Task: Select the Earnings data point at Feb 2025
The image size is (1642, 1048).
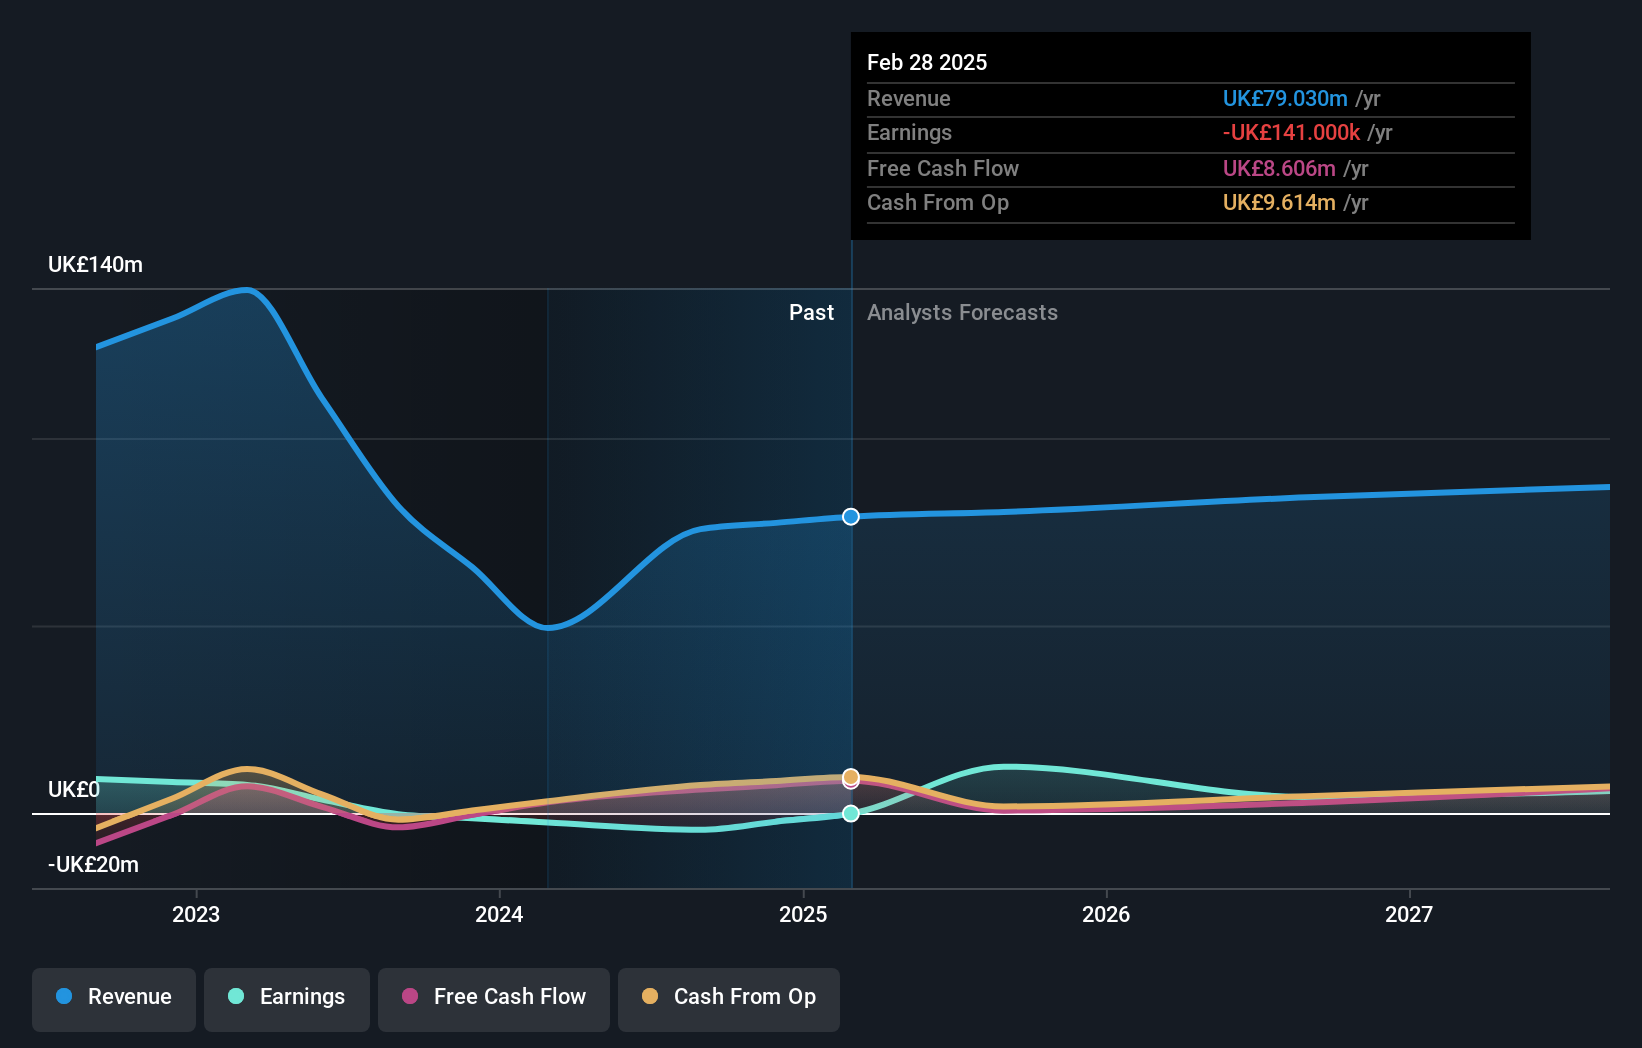Action: 851,814
